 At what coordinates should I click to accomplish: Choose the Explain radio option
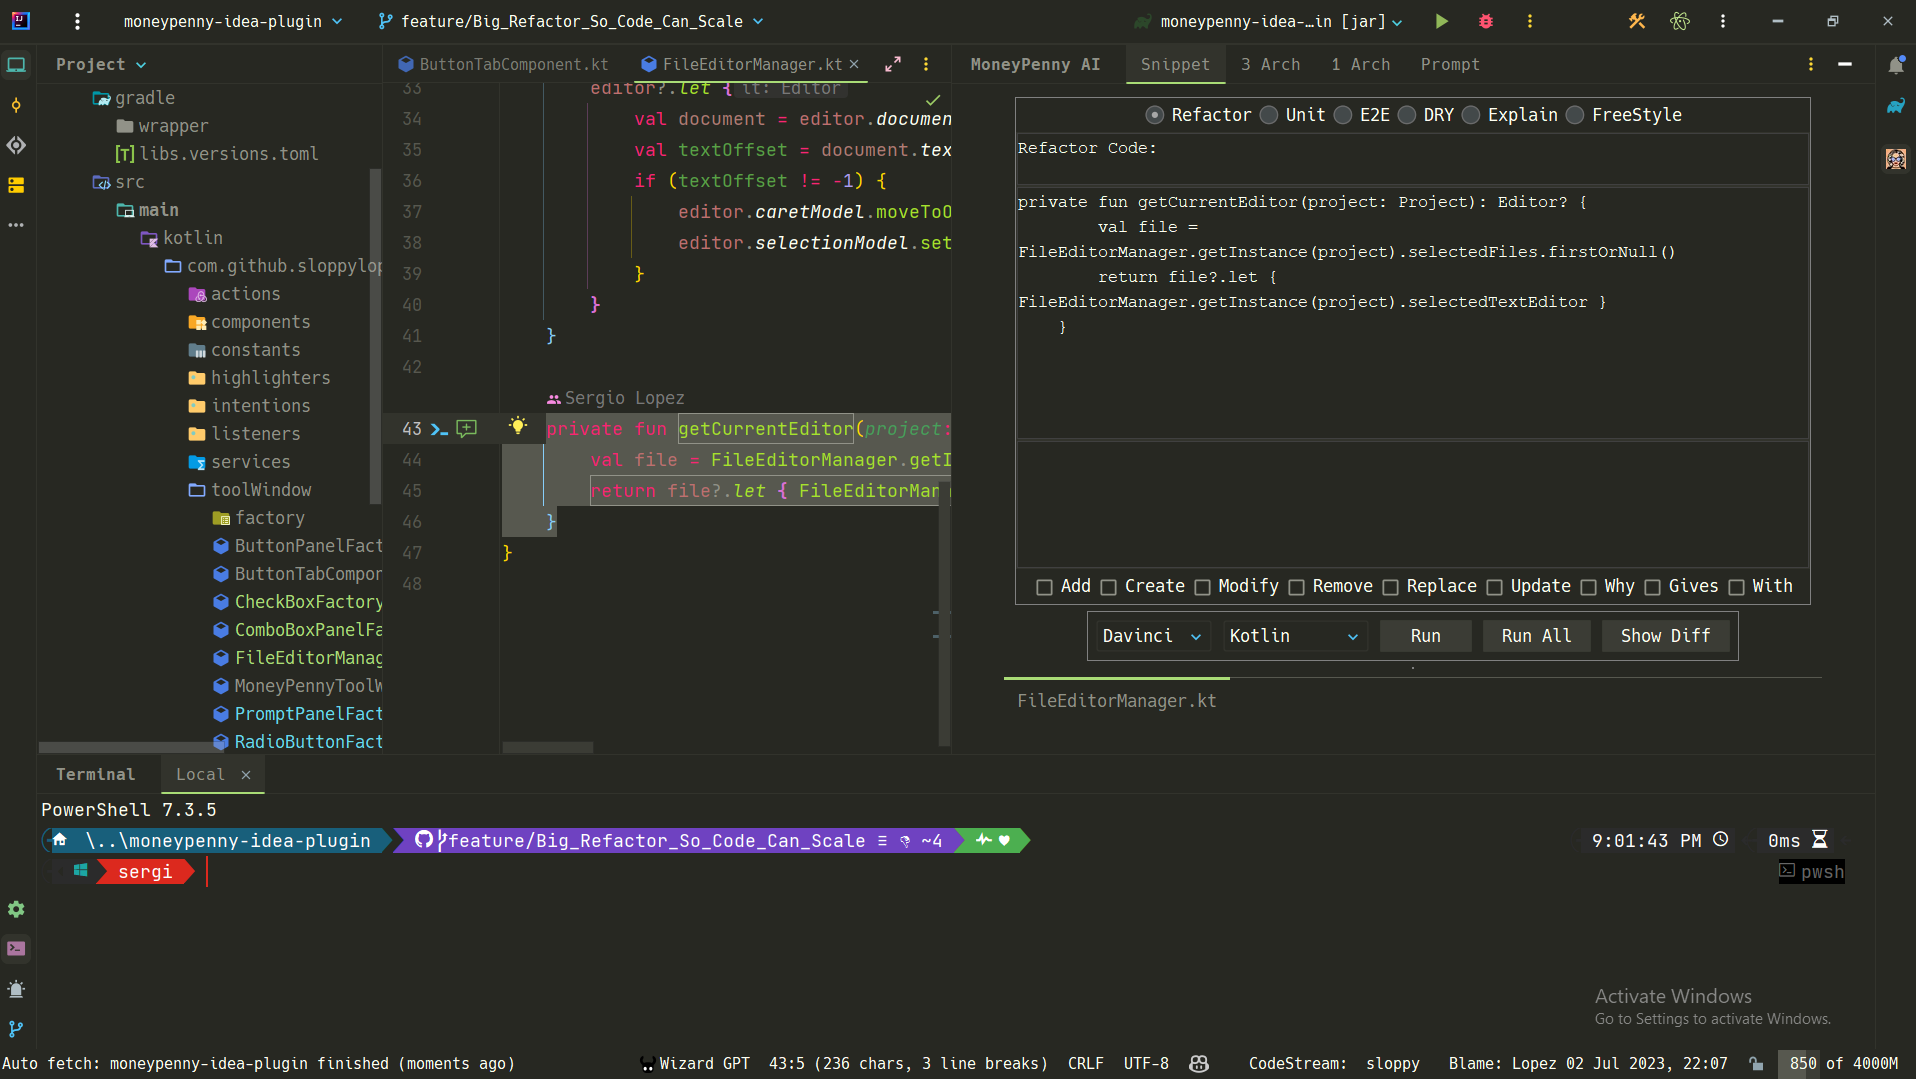[x=1471, y=115]
